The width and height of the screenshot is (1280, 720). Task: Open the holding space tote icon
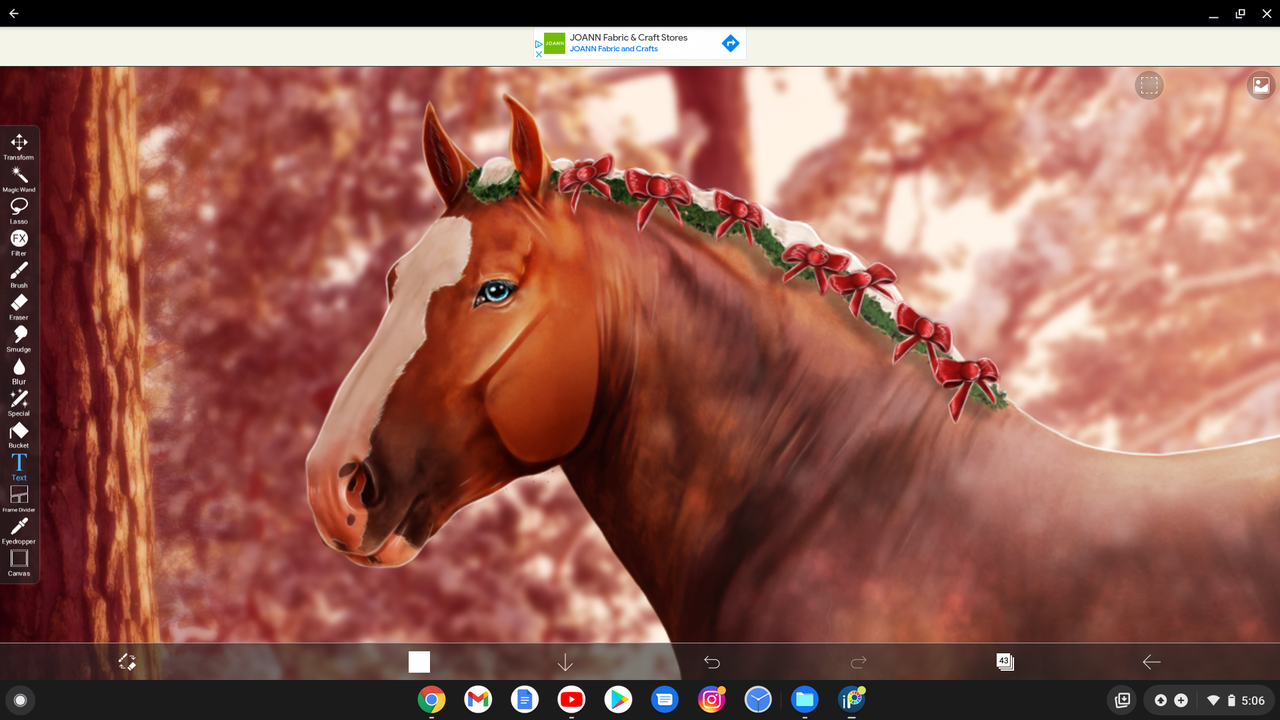click(1122, 700)
